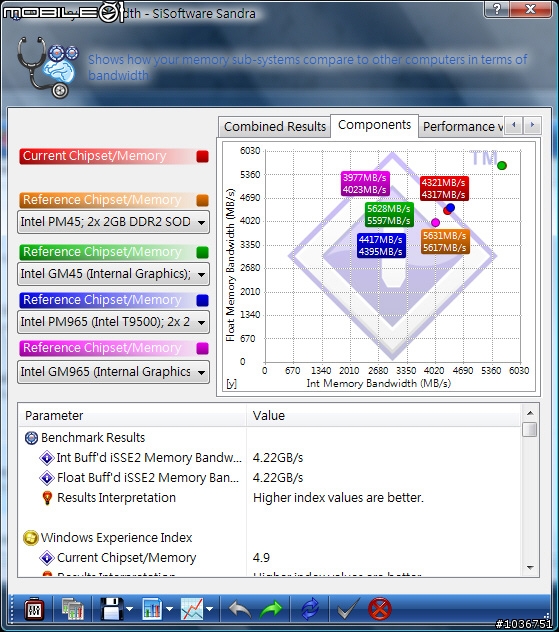This screenshot has height=632, width=559.
Task: Switch to the Performance tab
Action: (x=462, y=127)
